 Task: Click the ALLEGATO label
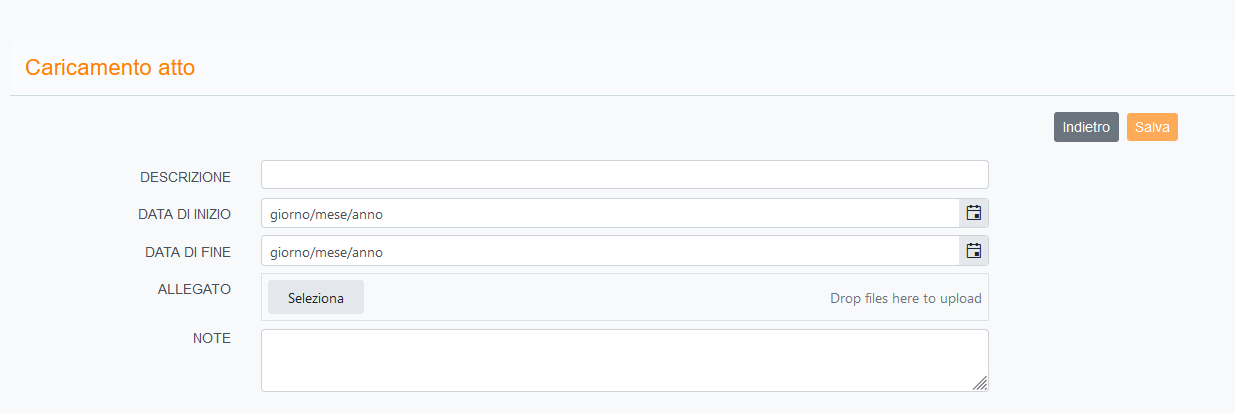[x=194, y=289]
